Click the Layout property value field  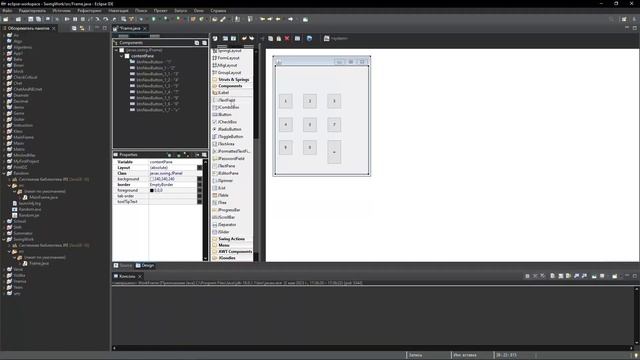pos(173,168)
